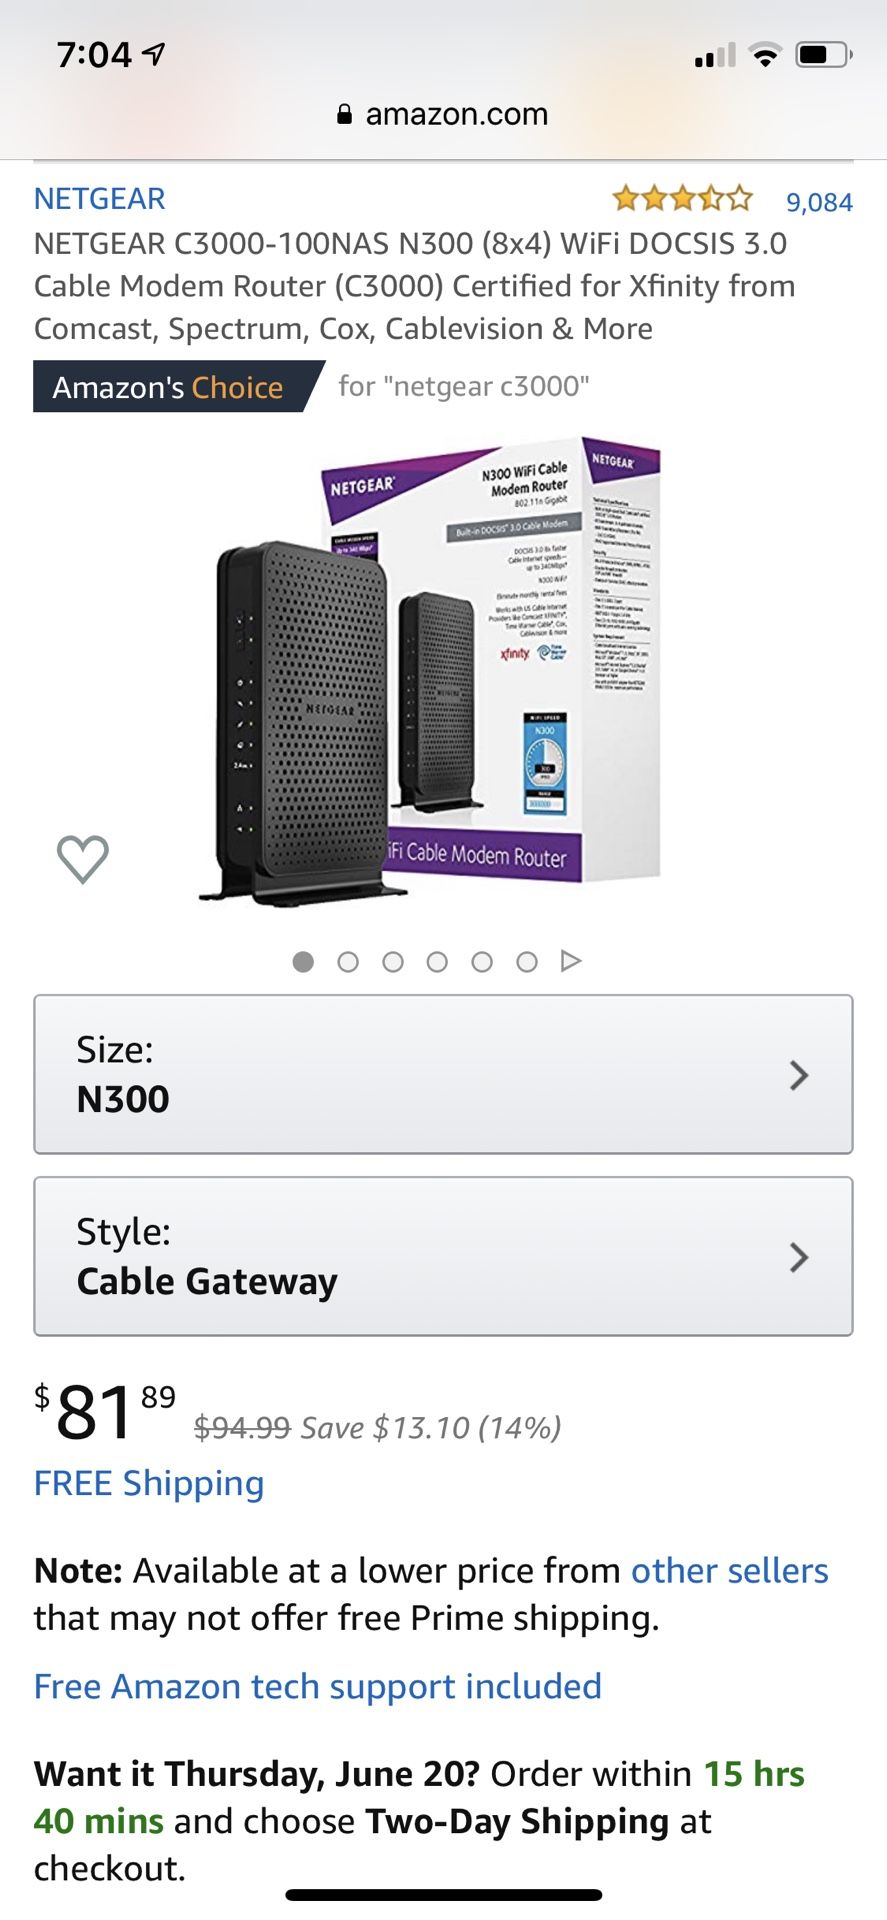Select the sixth image carousel dot
The image size is (887, 1920).
pyautogui.click(x=527, y=962)
